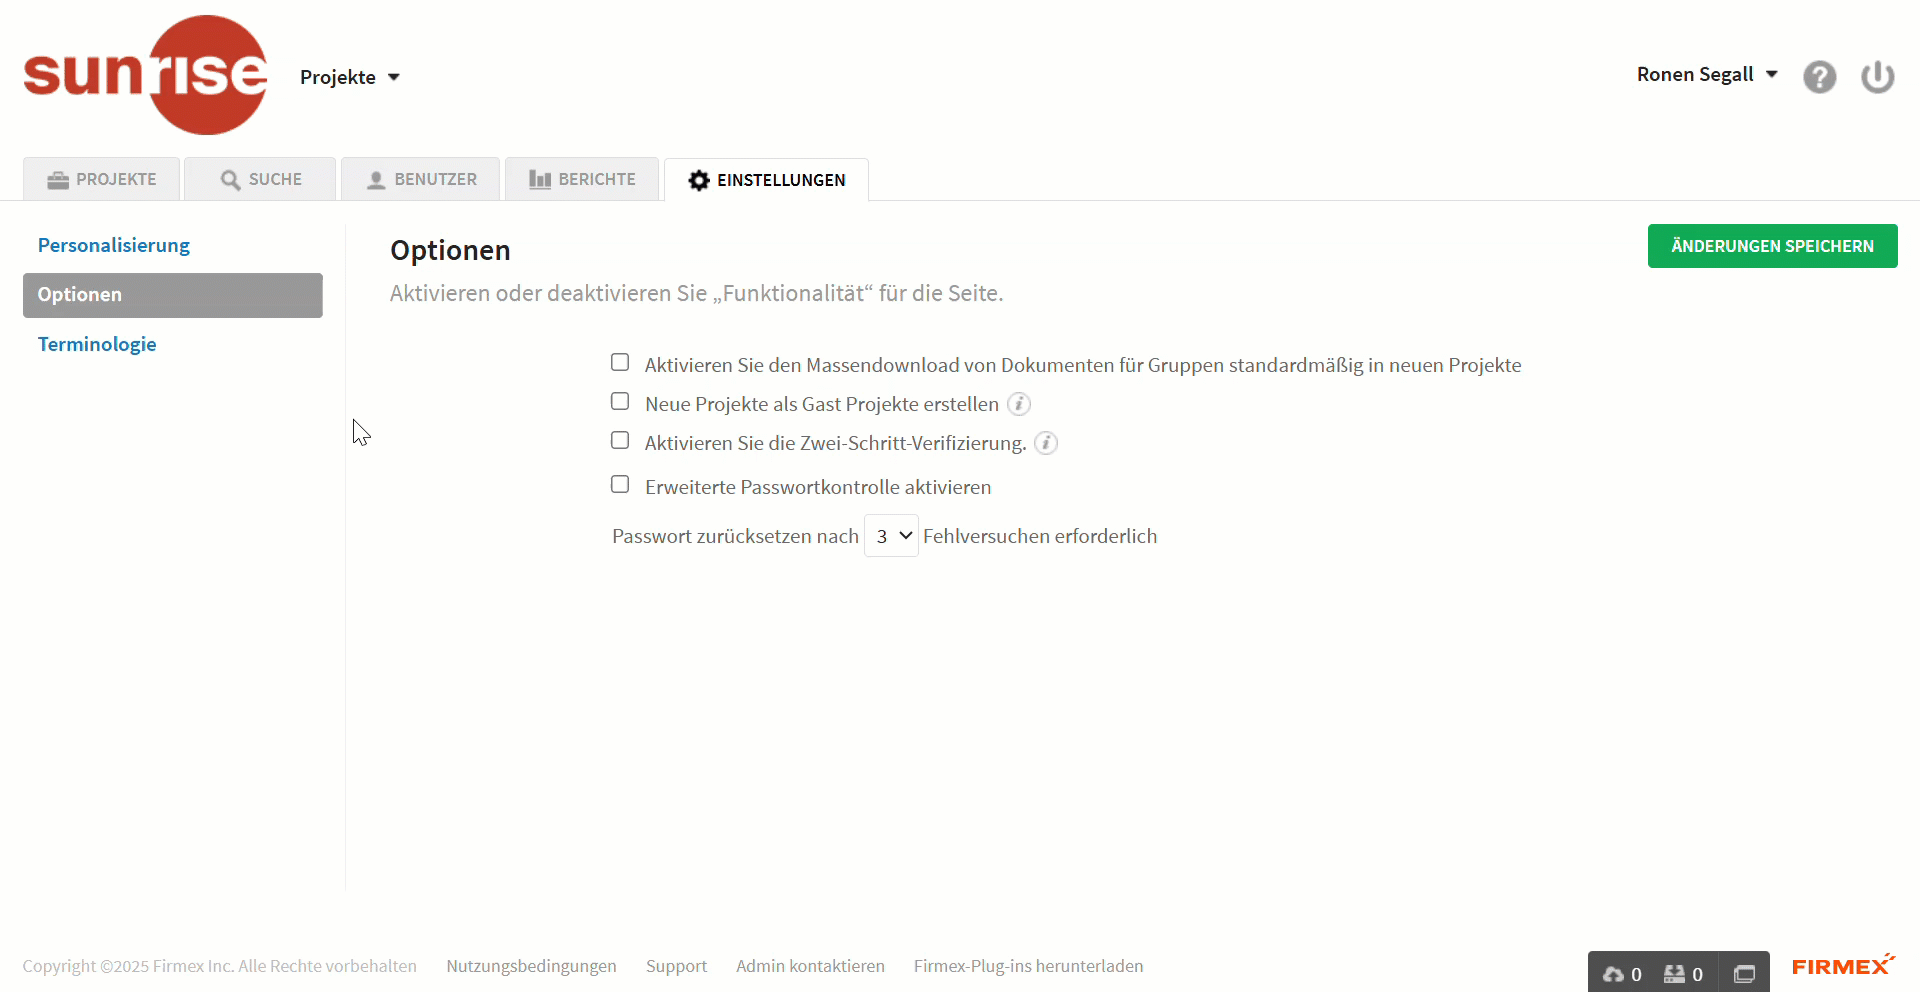Switch to the PROJEKTE tab
This screenshot has height=992, width=1920.
(101, 179)
